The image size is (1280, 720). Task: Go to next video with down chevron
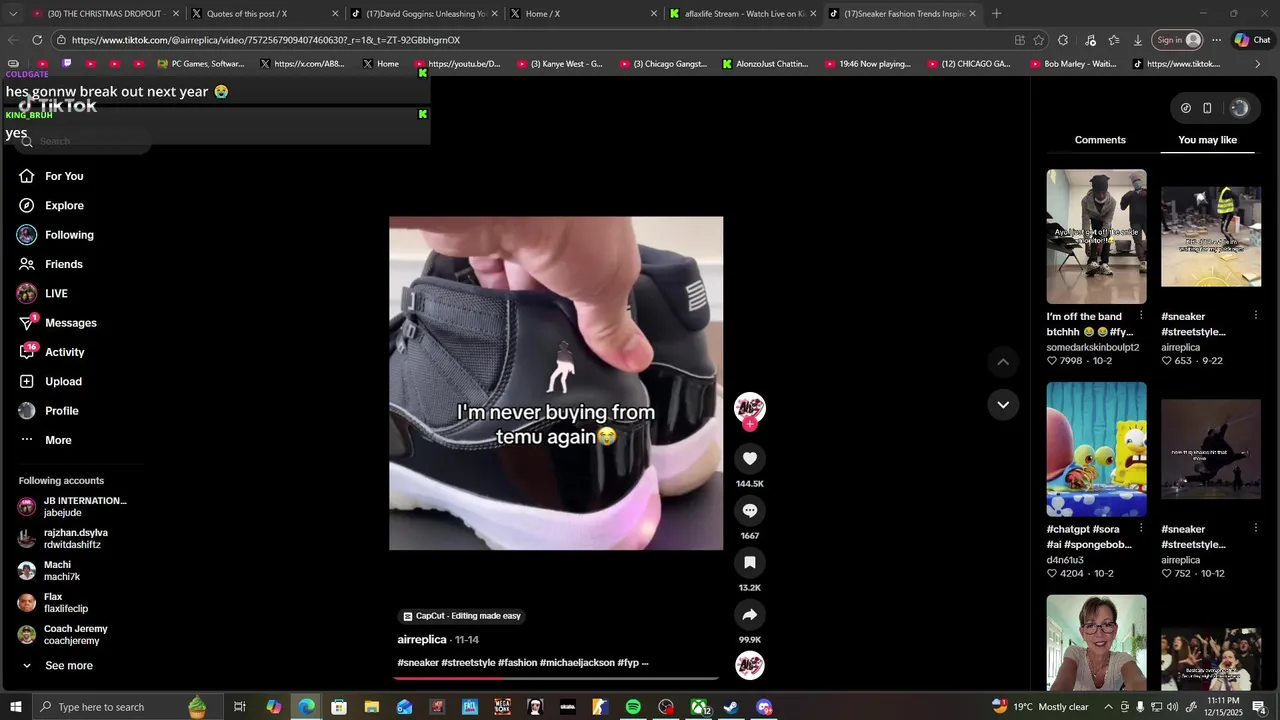click(x=1003, y=404)
